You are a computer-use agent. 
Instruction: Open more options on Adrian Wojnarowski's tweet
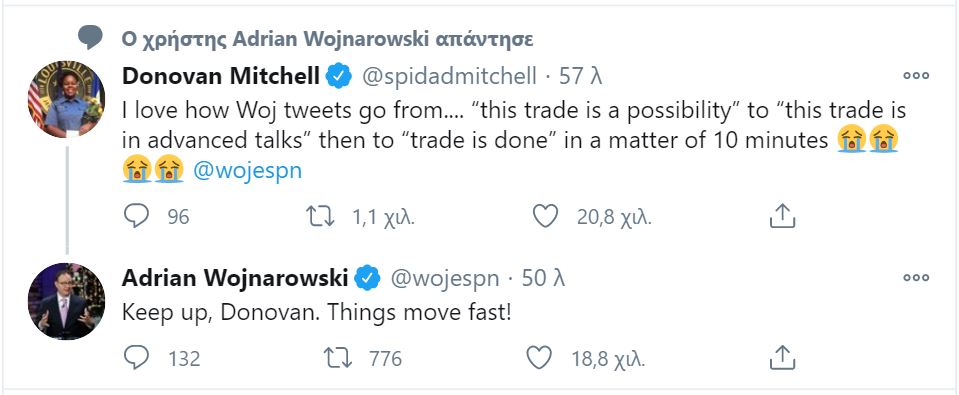coord(916,278)
